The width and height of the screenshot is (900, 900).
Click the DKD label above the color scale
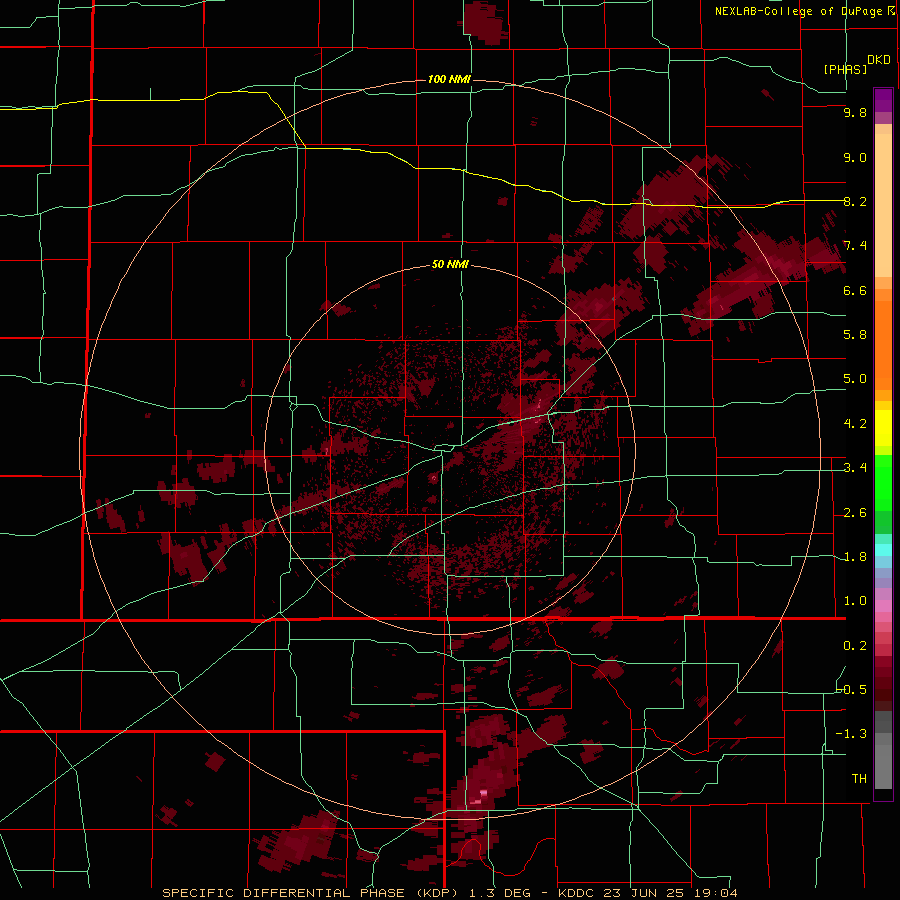point(879,60)
